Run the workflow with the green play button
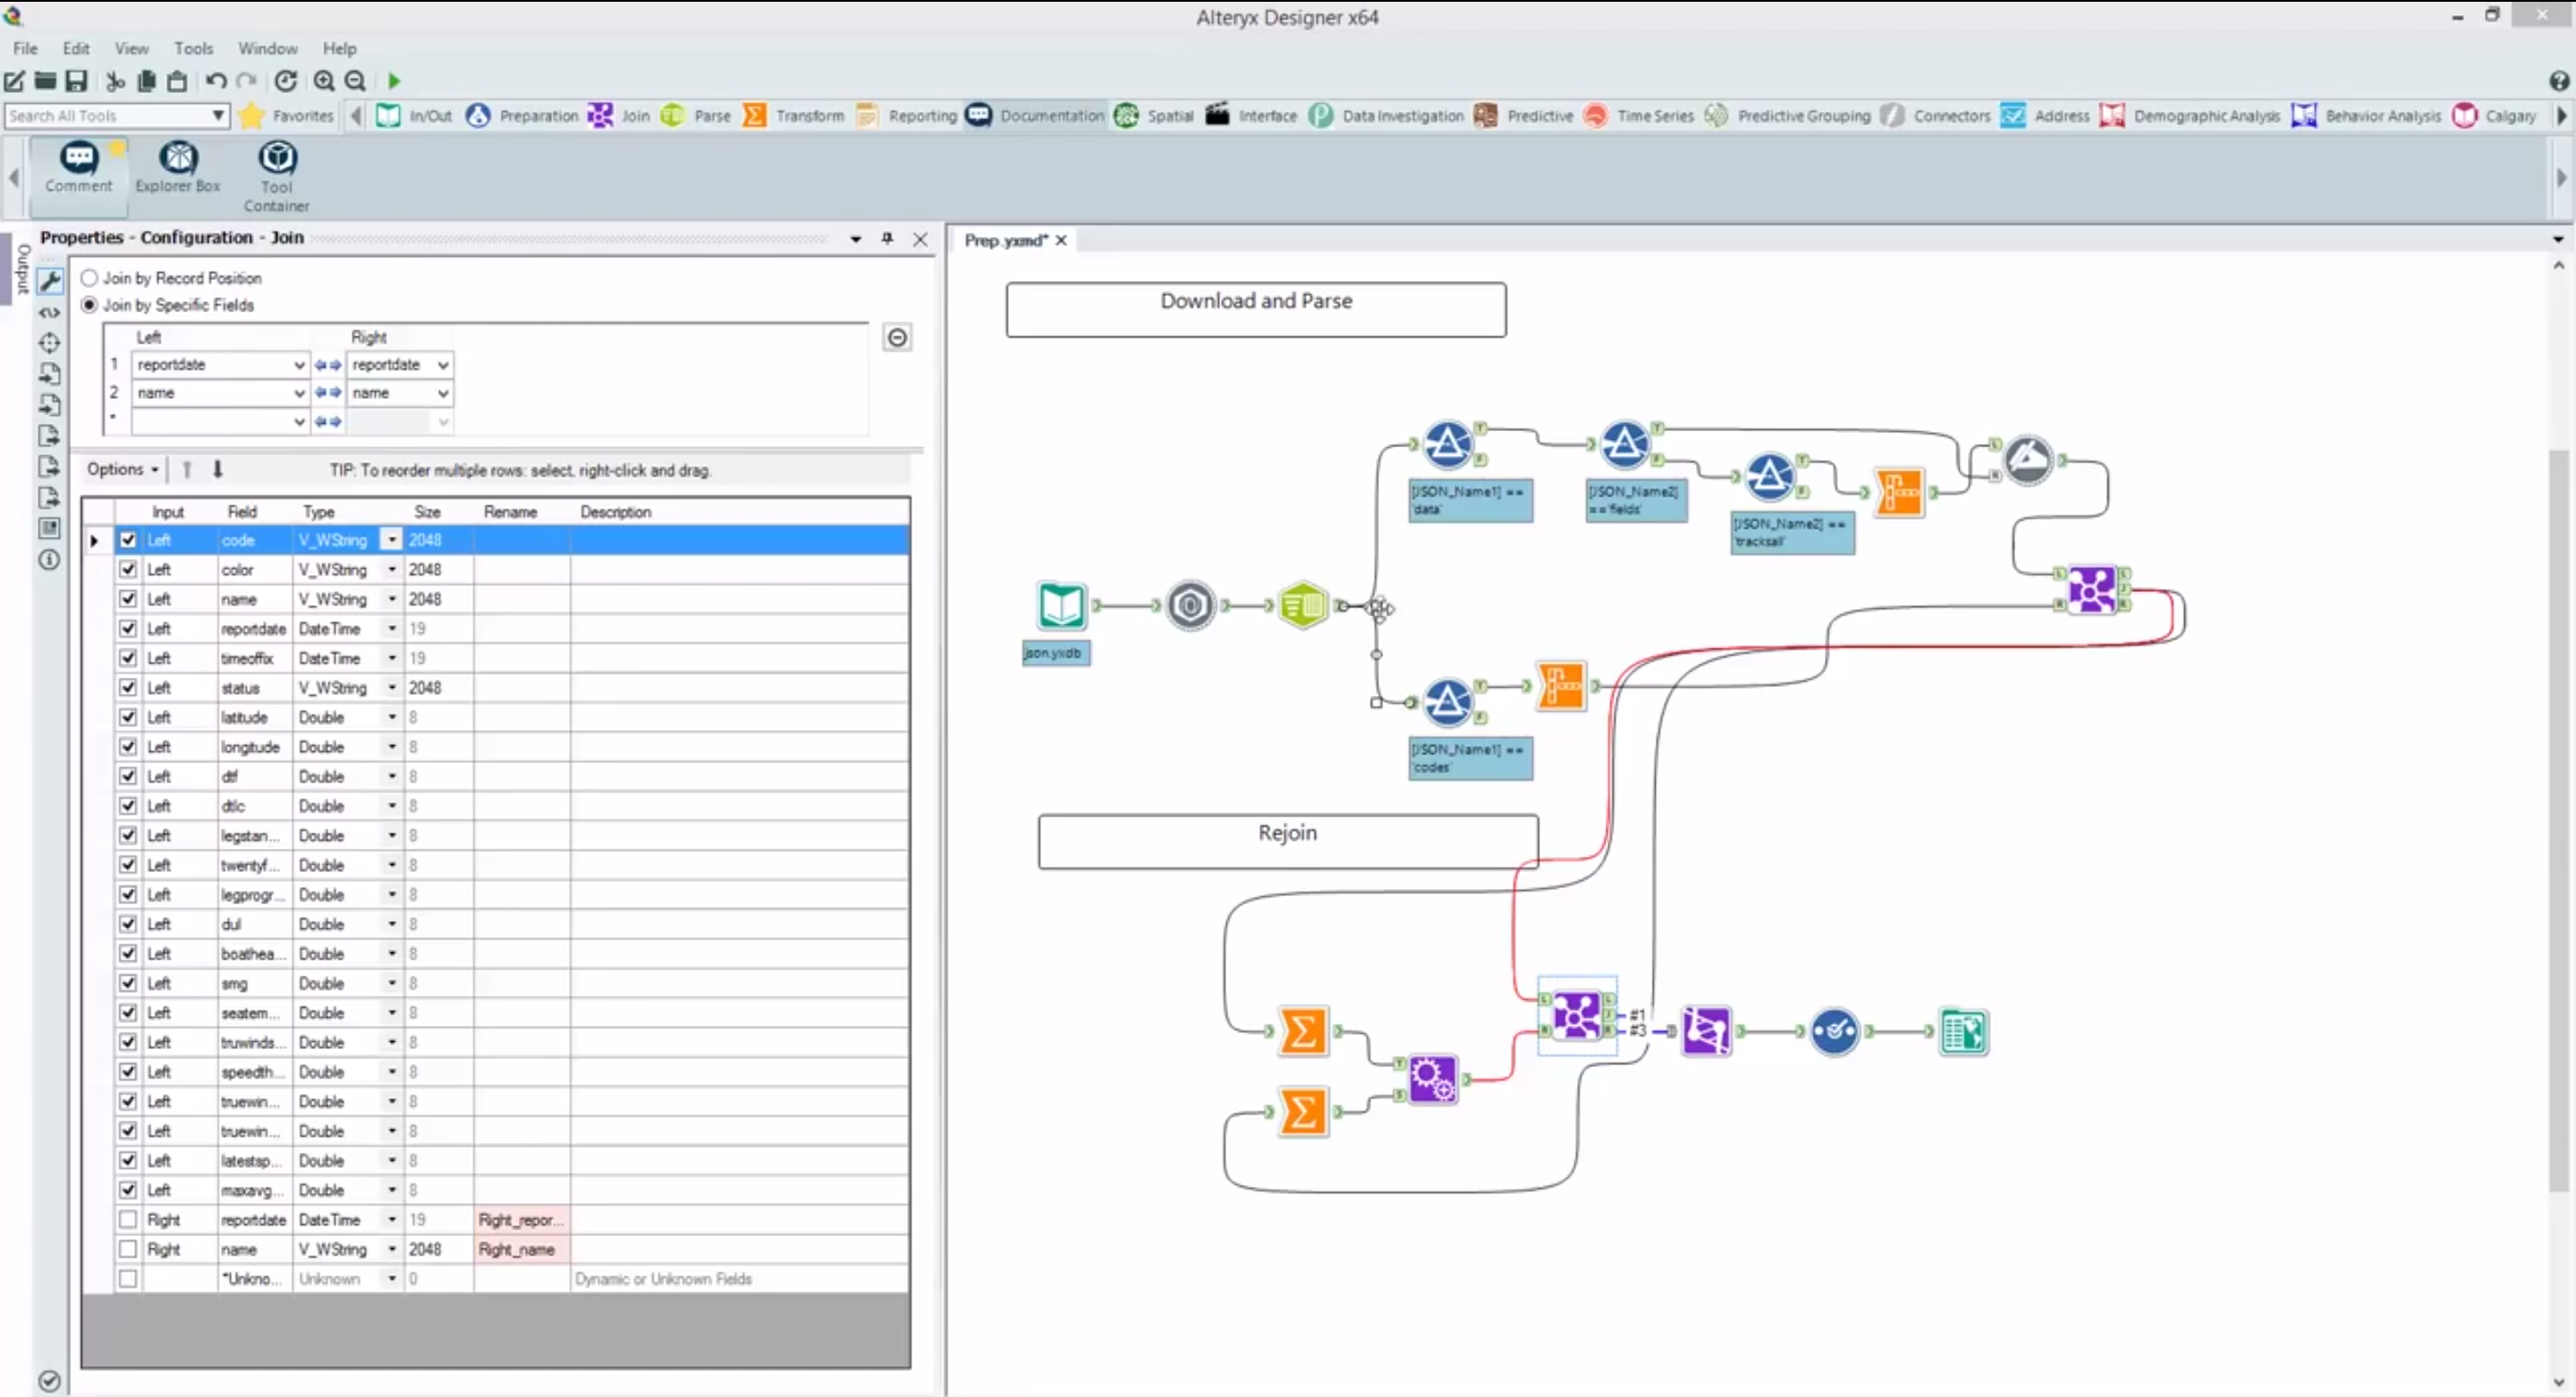The image size is (2576, 1397). tap(393, 81)
